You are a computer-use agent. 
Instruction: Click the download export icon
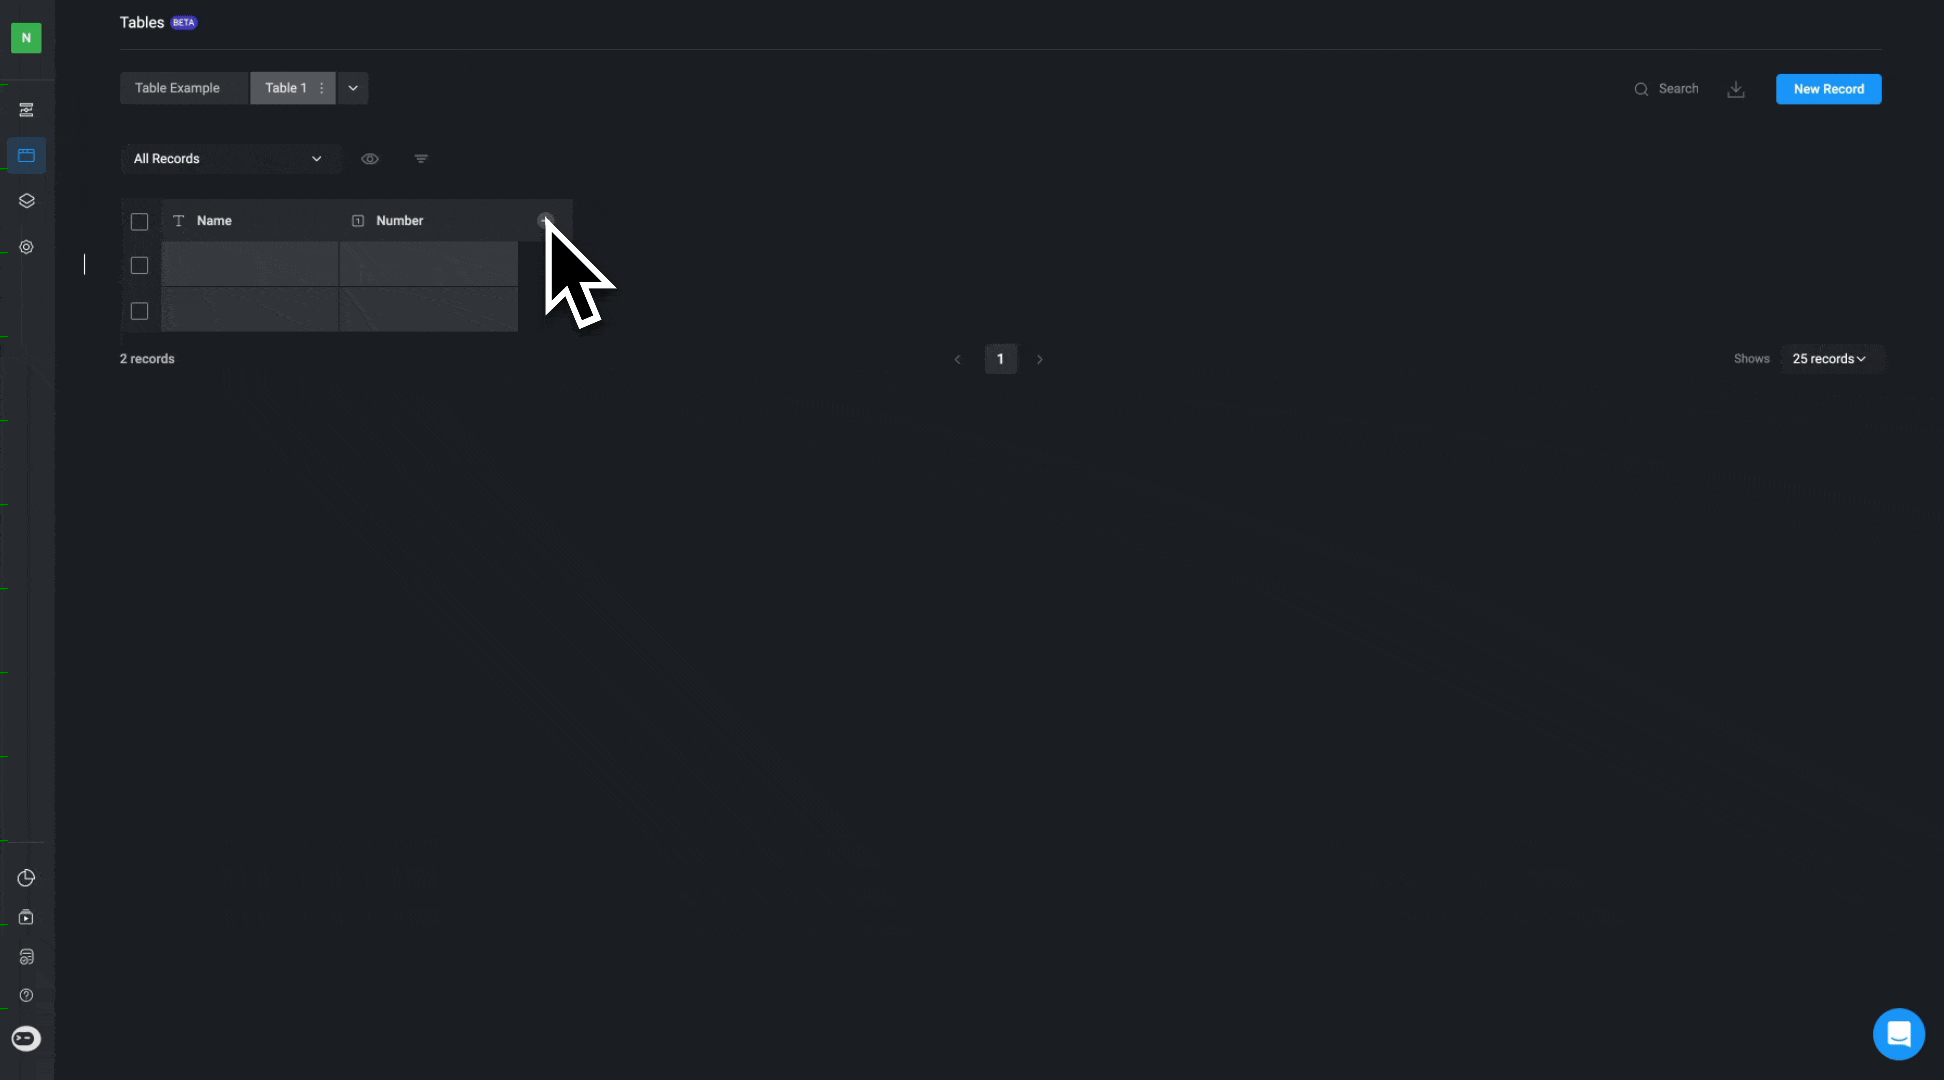click(x=1736, y=89)
